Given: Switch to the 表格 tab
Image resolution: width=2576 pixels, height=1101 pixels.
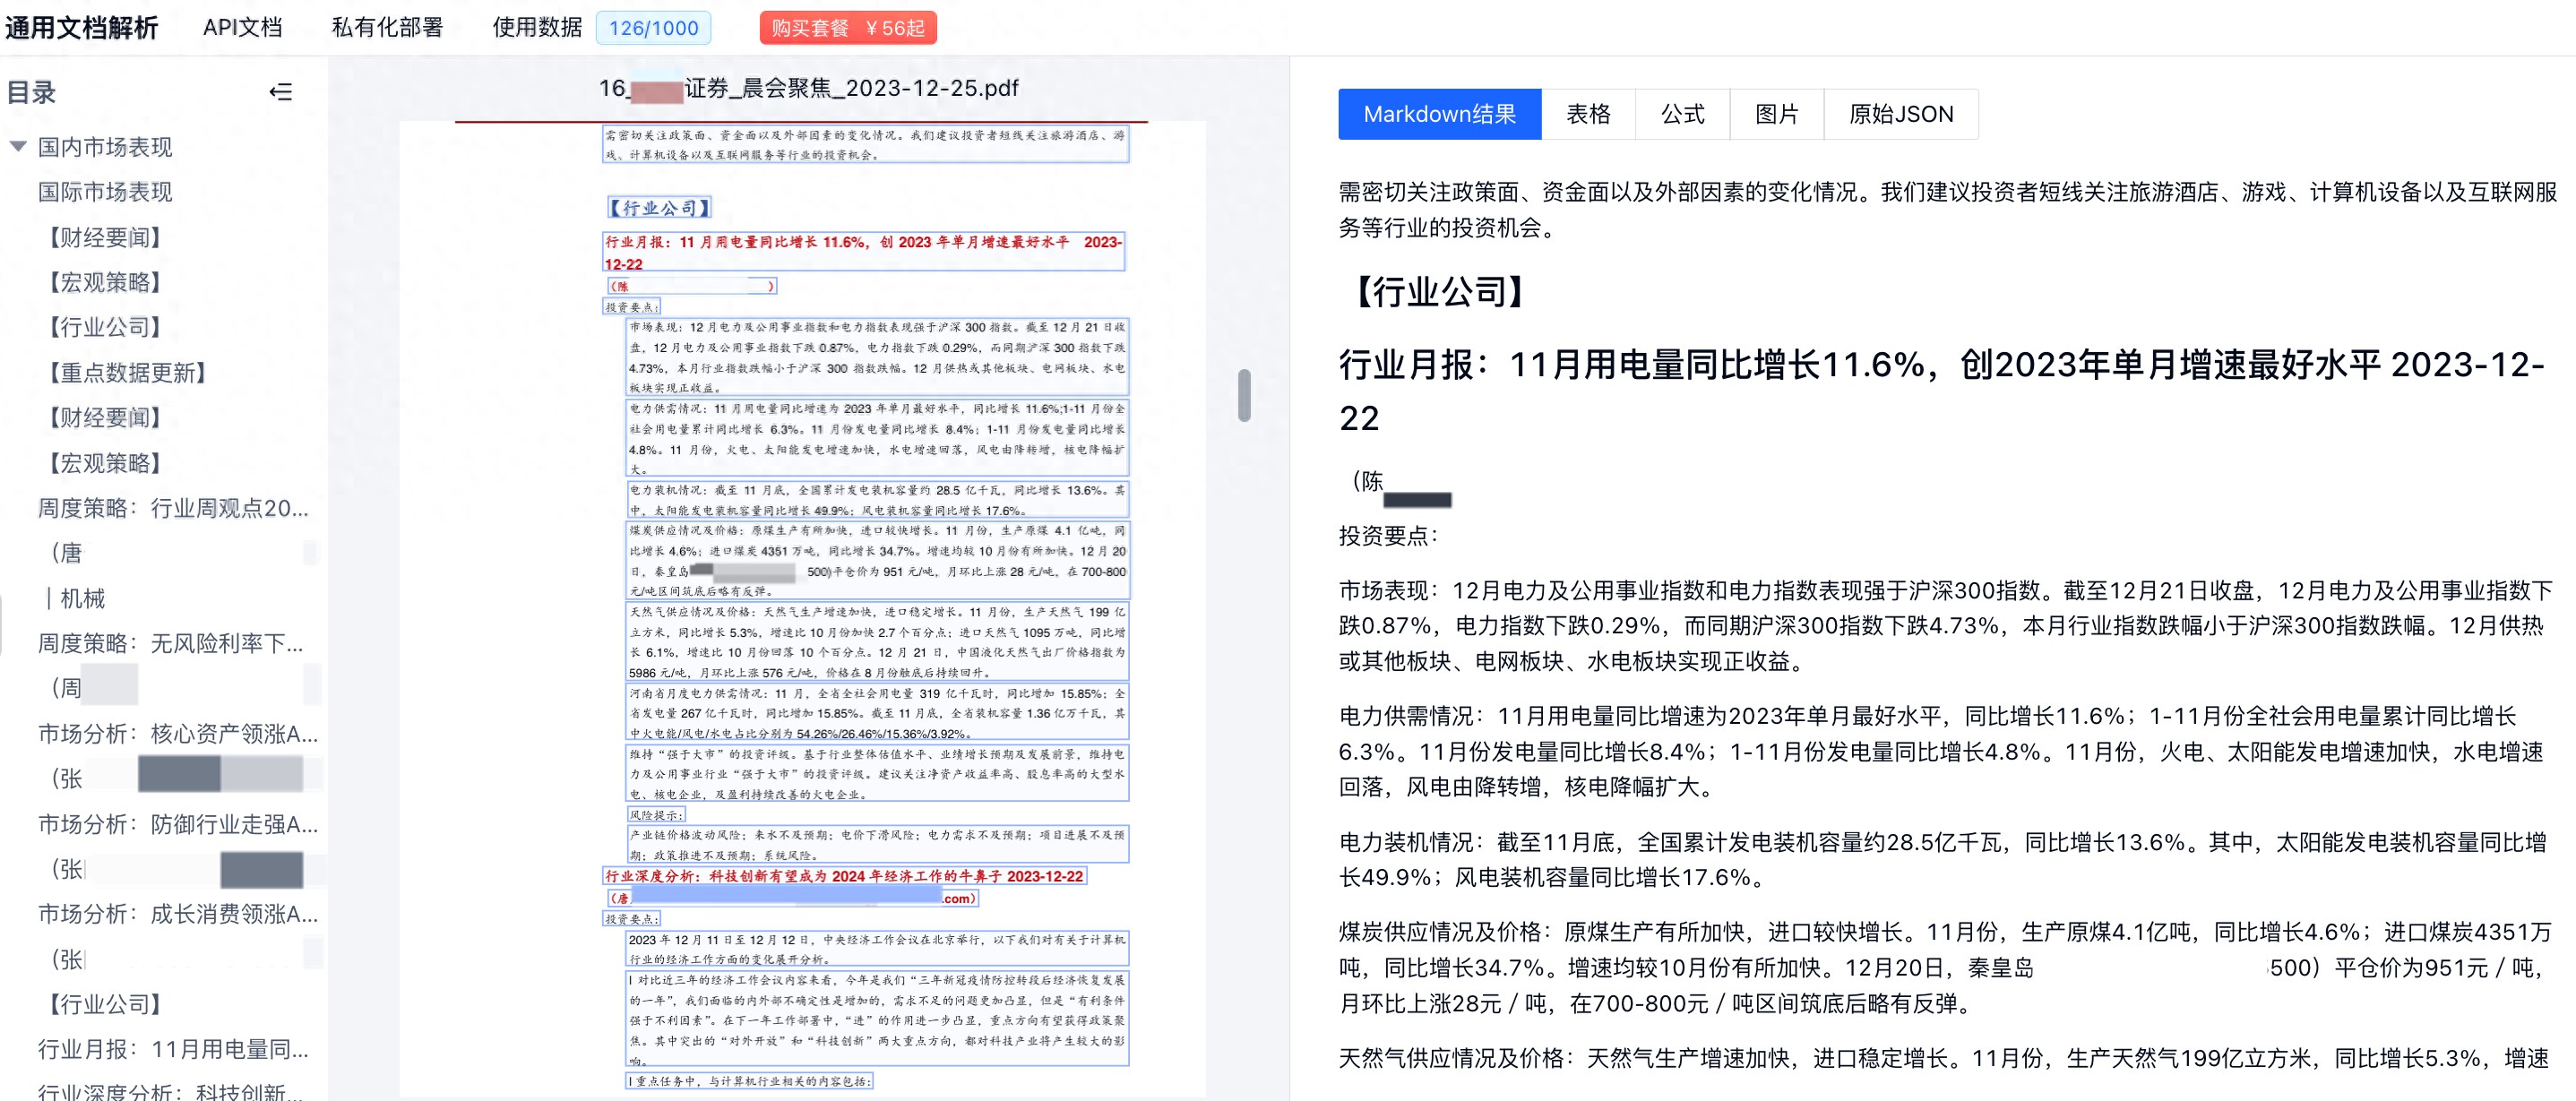Looking at the screenshot, I should (x=1588, y=114).
